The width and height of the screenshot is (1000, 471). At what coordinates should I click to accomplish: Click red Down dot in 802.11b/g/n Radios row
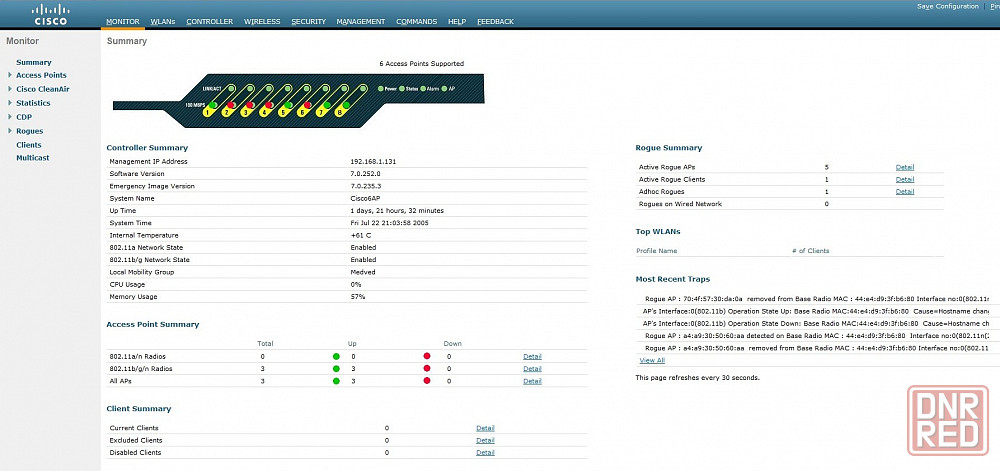427,368
